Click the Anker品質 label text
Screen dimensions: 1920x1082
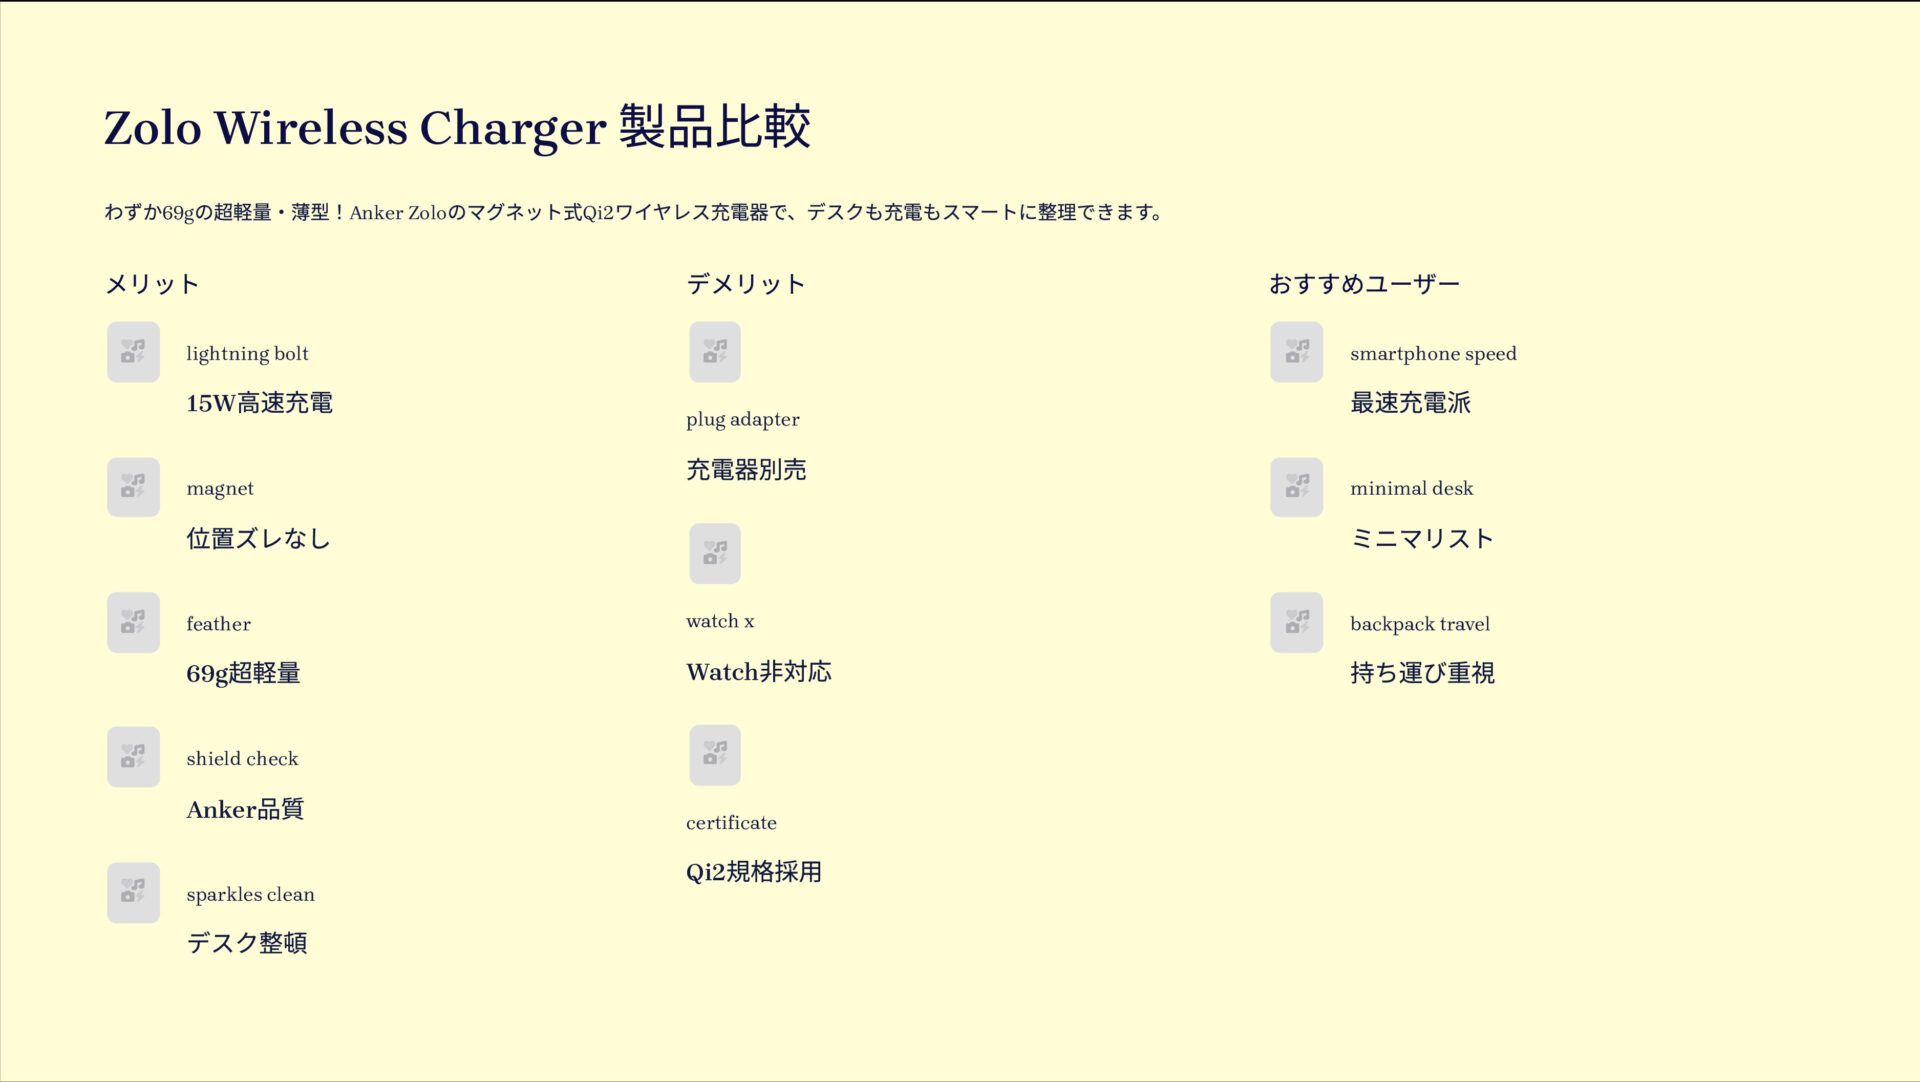coord(246,809)
